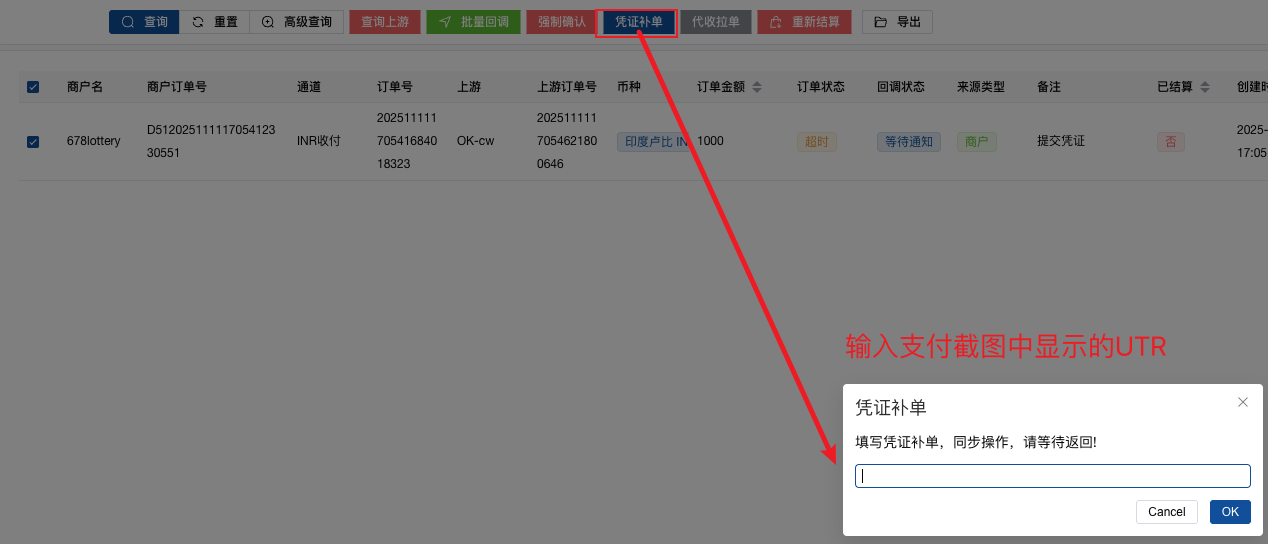Click the 重新结算 resettle button
Image resolution: width=1268 pixels, height=544 pixels.
[804, 22]
